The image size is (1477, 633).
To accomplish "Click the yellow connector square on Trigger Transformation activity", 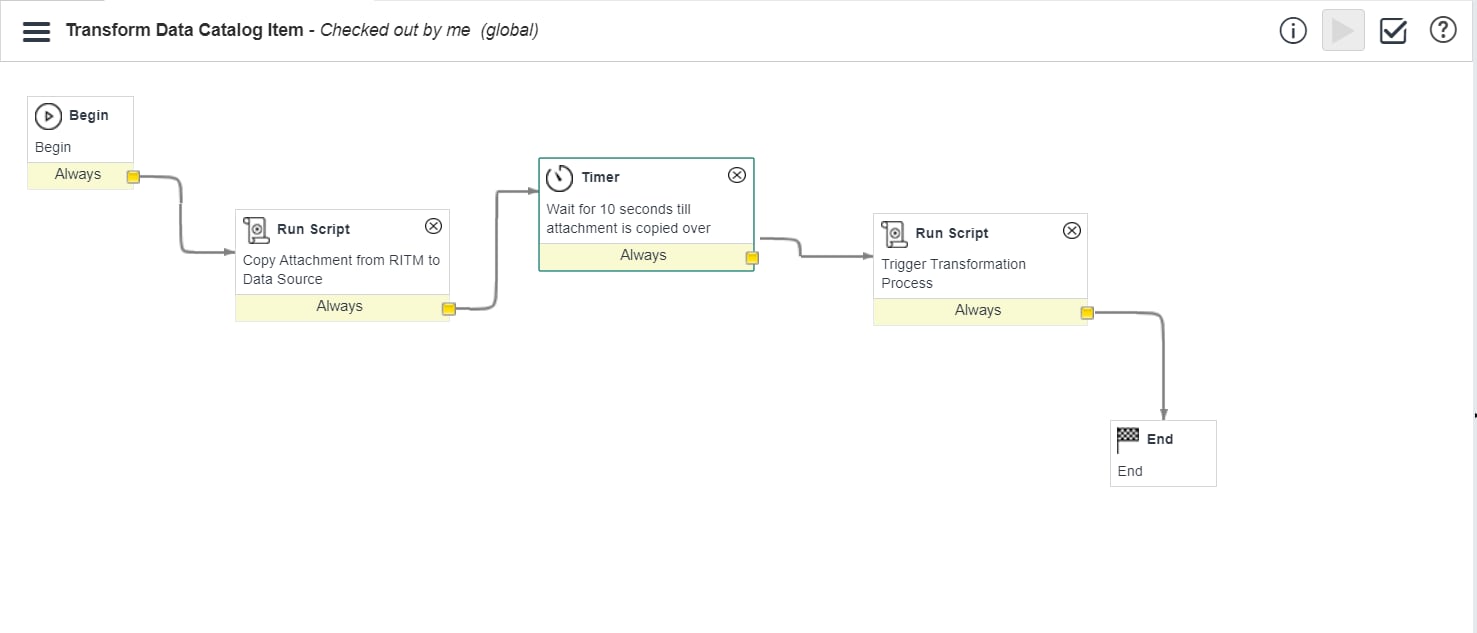I will (1086, 313).
